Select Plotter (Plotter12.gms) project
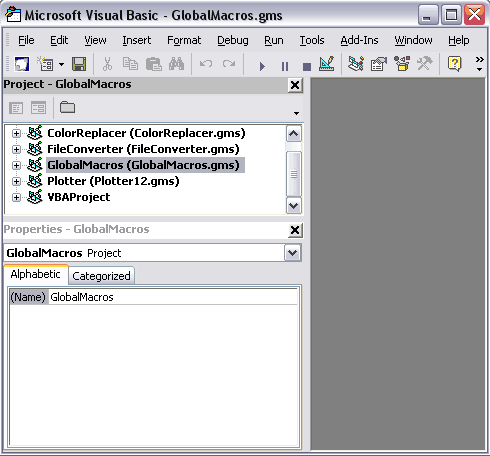Viewport: 490px width, 456px height. [x=113, y=181]
